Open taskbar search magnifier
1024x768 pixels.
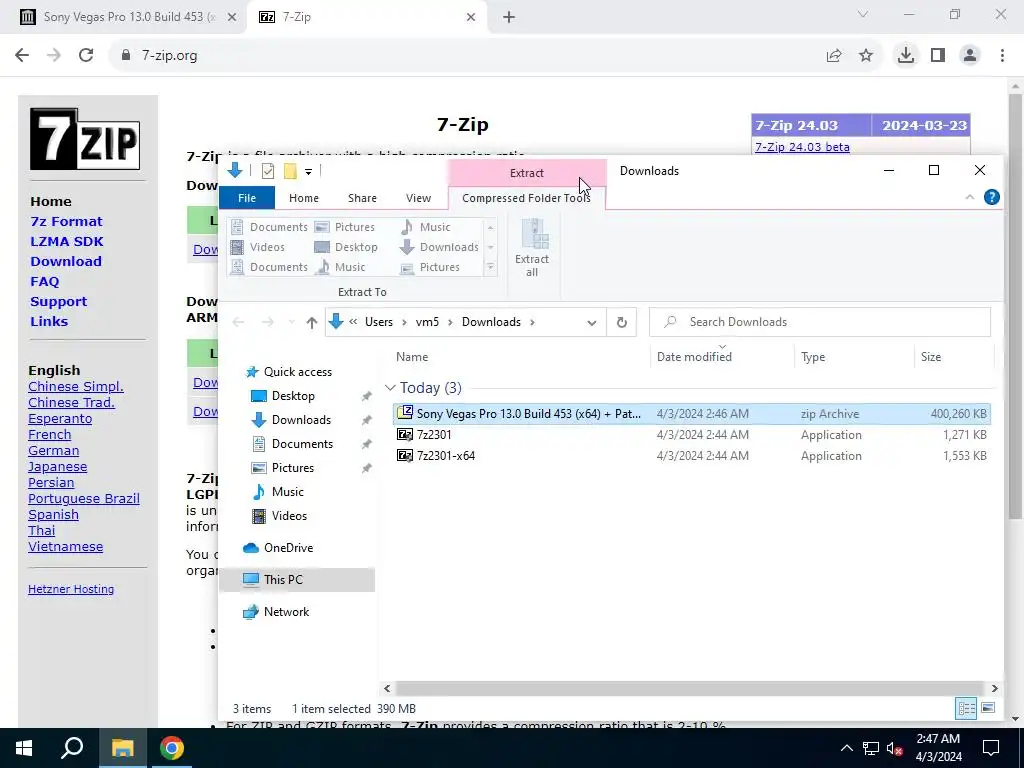[x=72, y=748]
